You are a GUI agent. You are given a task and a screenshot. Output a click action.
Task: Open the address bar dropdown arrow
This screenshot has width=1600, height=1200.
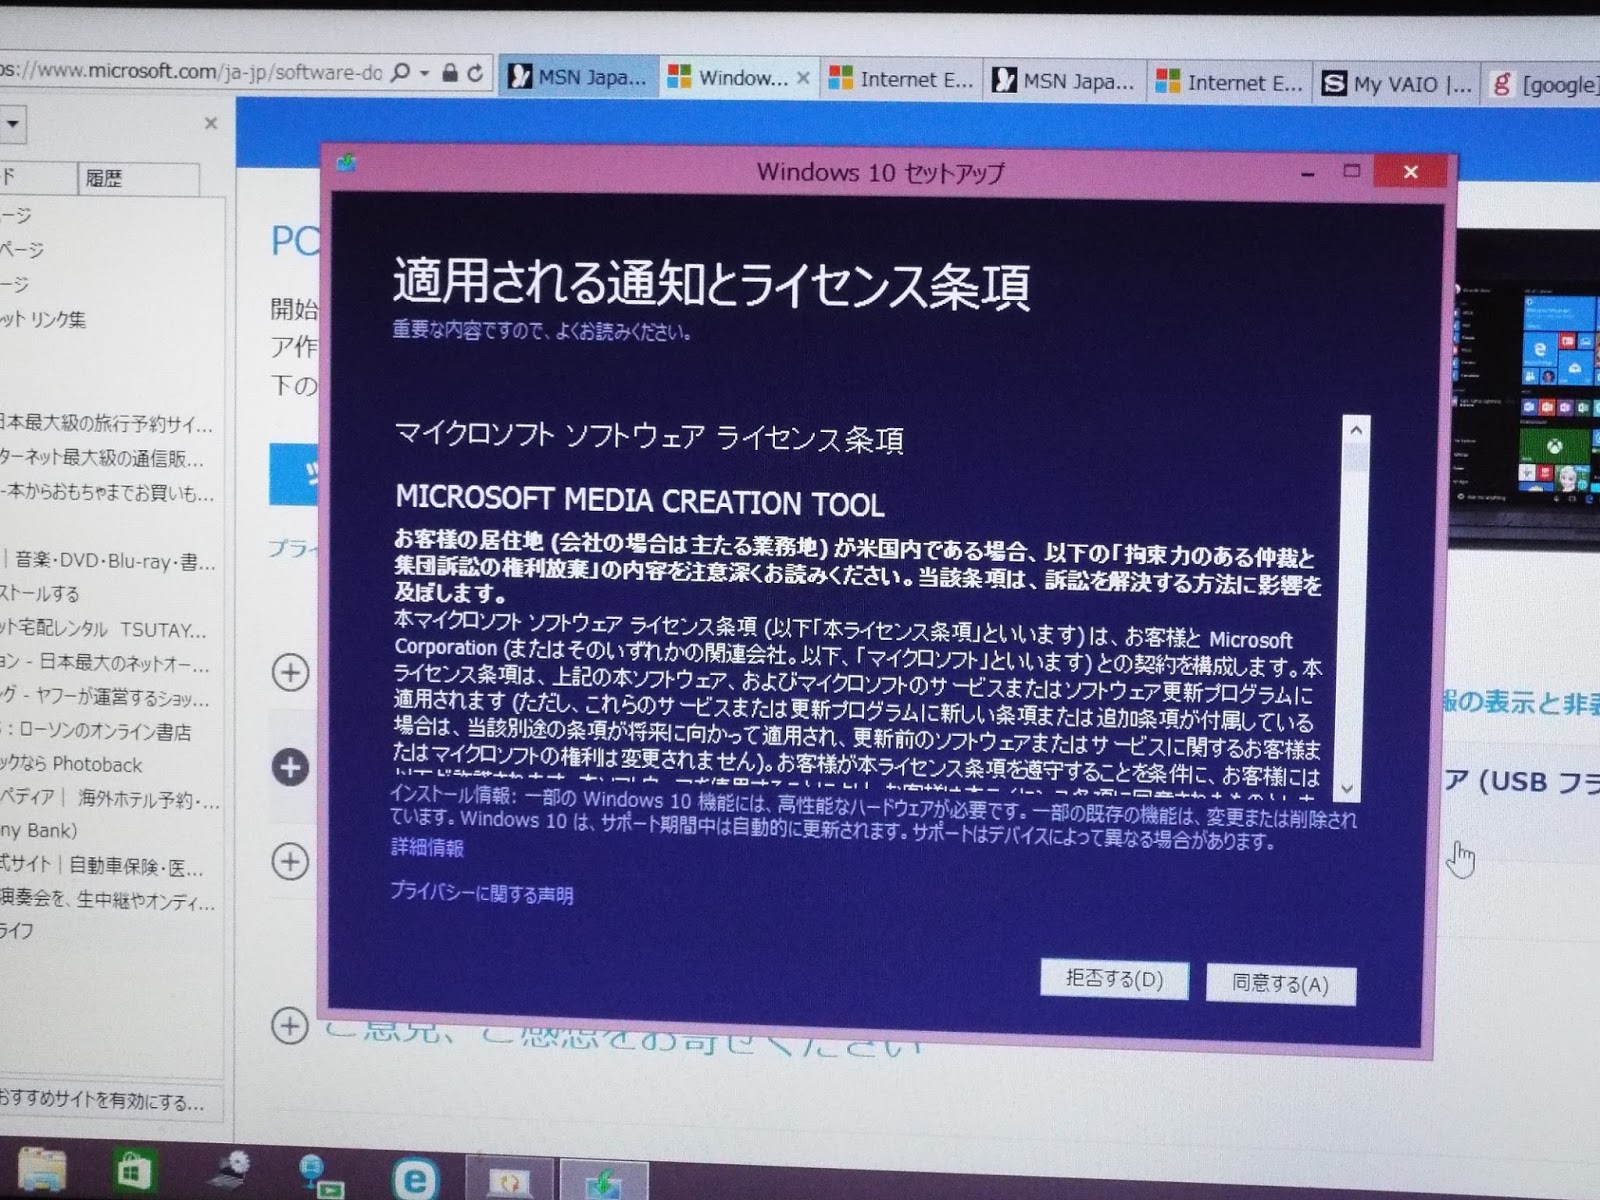pos(424,73)
